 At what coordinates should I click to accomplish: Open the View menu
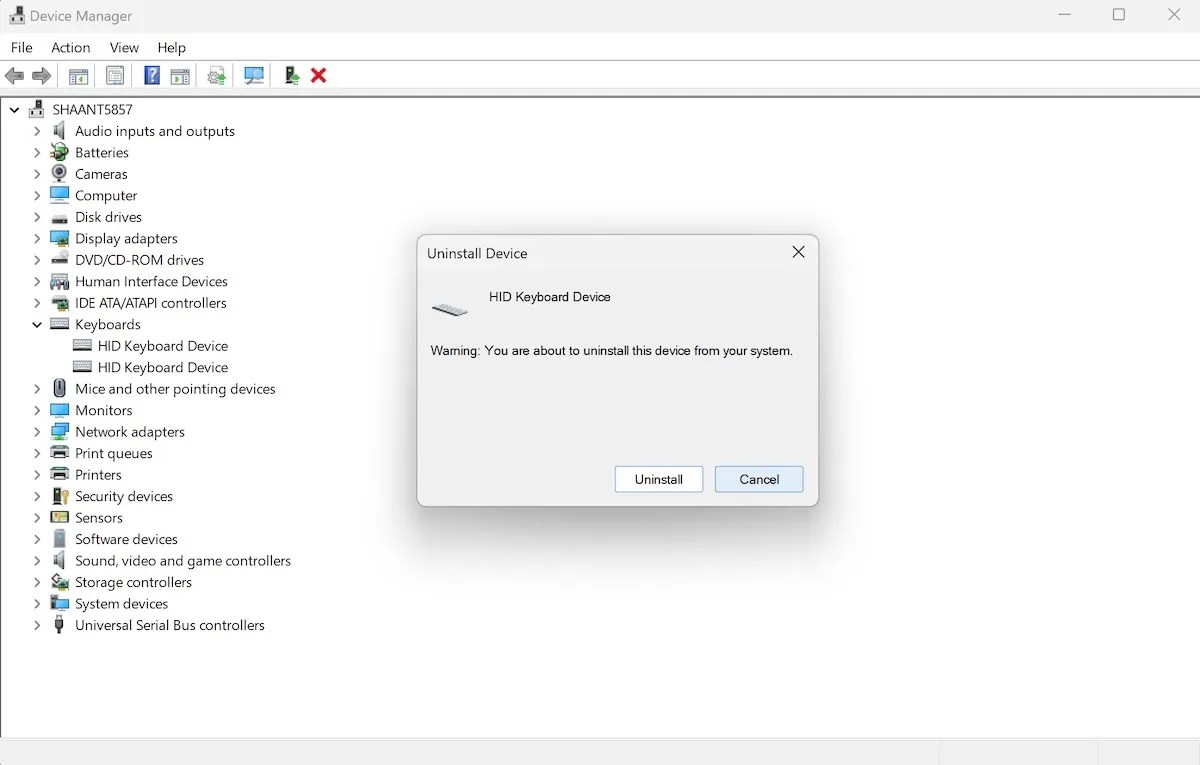click(124, 47)
